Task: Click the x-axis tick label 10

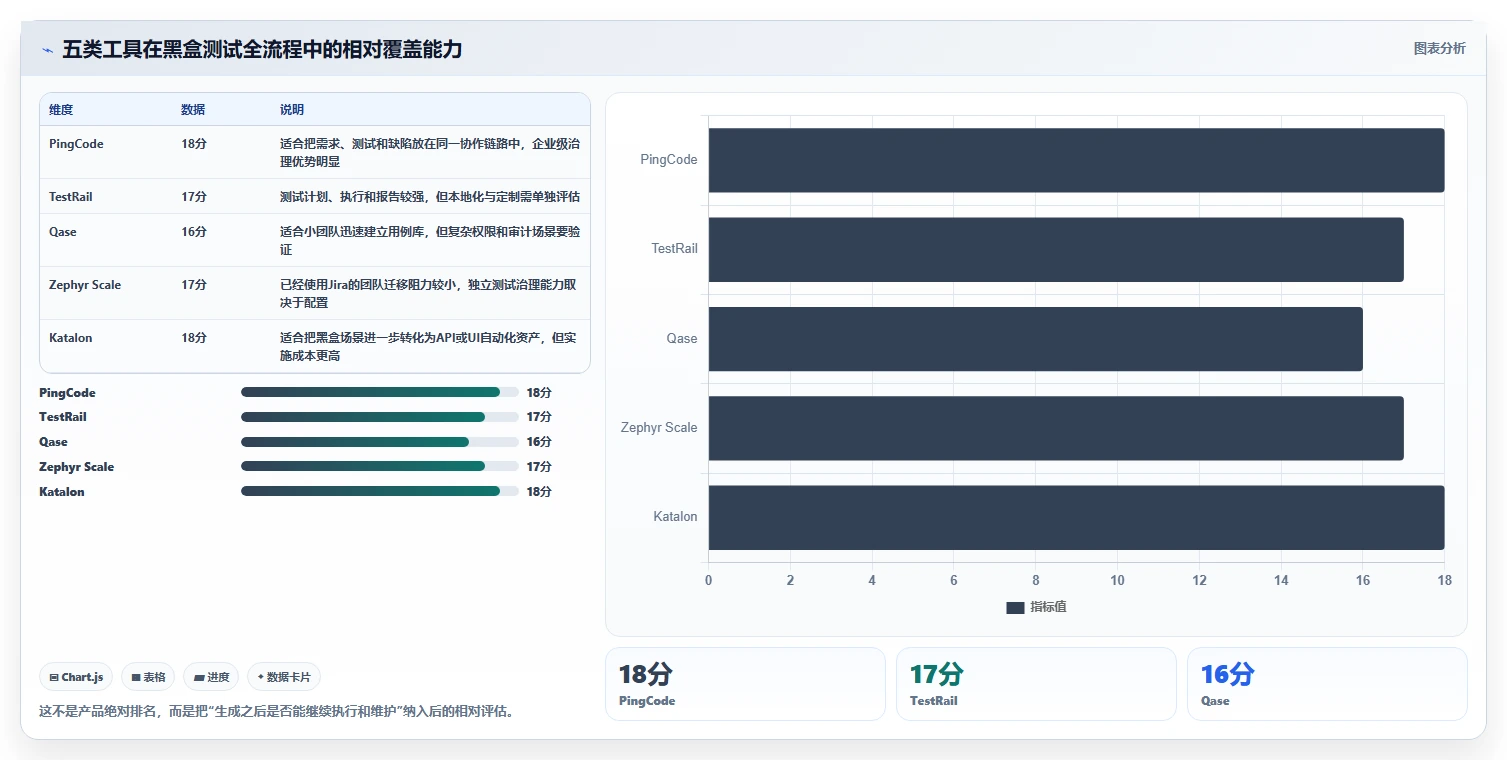Action: tap(1117, 581)
